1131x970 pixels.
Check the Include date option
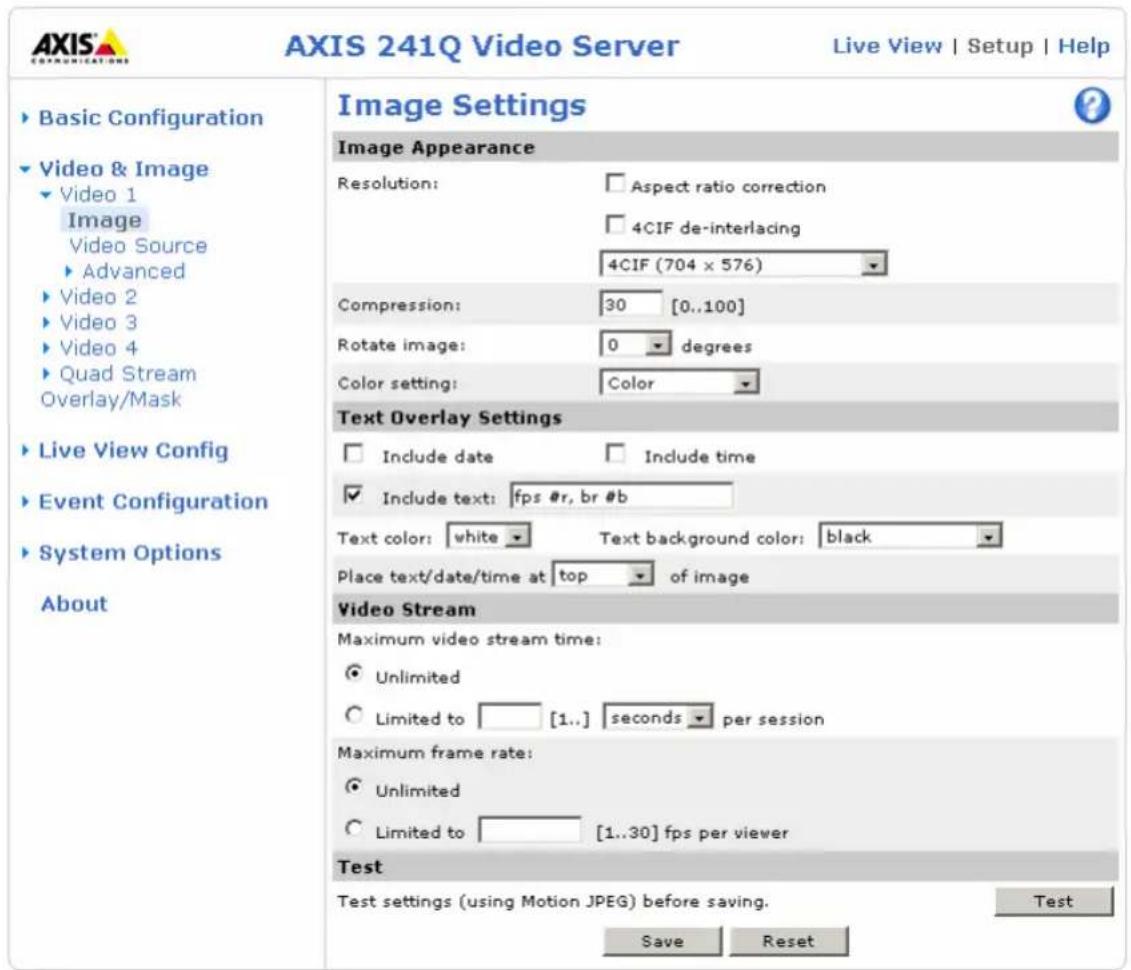353,454
